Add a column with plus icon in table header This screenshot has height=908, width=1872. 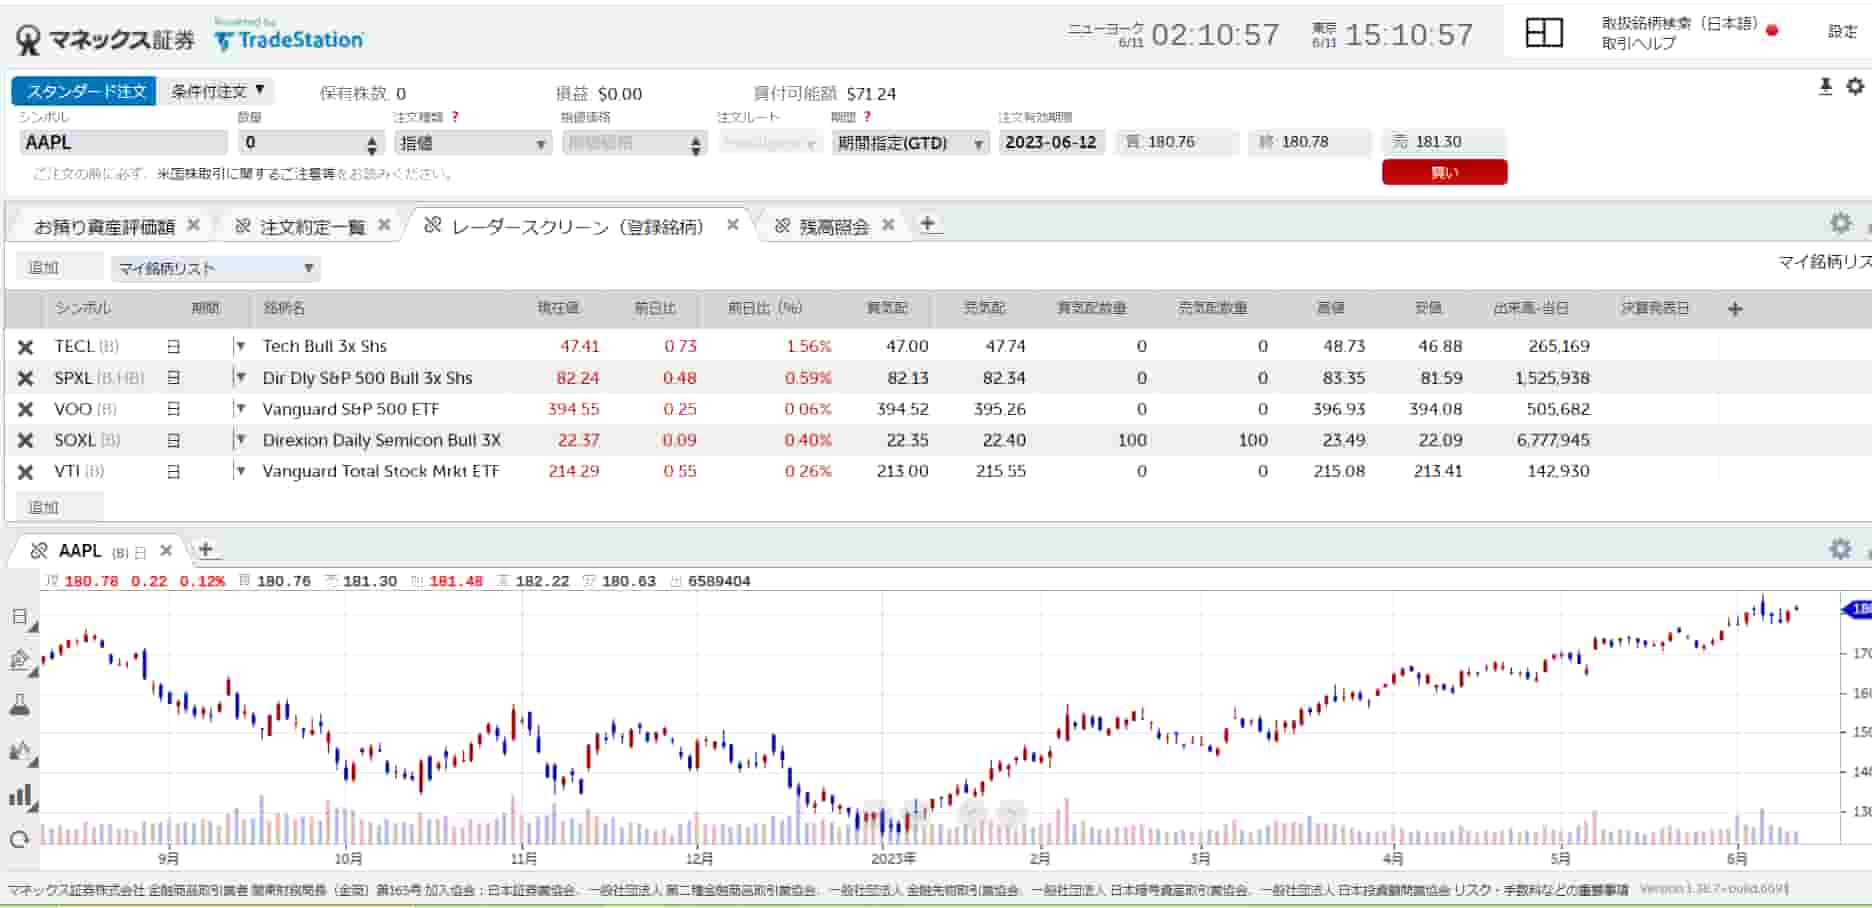pyautogui.click(x=1735, y=309)
